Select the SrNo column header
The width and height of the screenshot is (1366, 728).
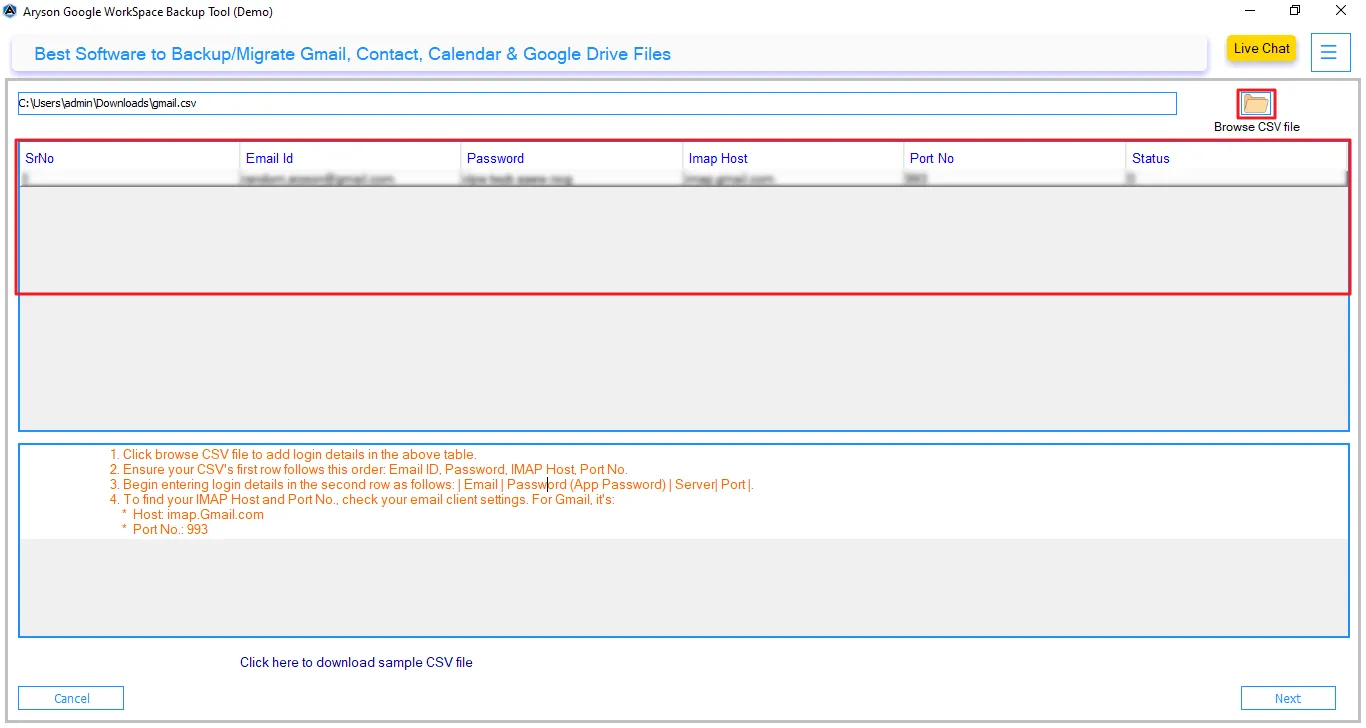click(38, 158)
